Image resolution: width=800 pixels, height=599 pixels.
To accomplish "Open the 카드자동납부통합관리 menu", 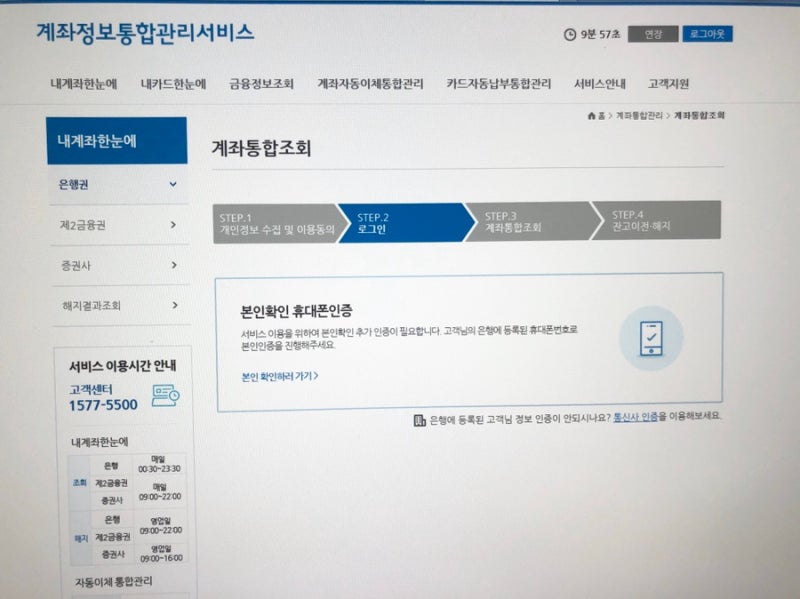I will click(x=498, y=84).
